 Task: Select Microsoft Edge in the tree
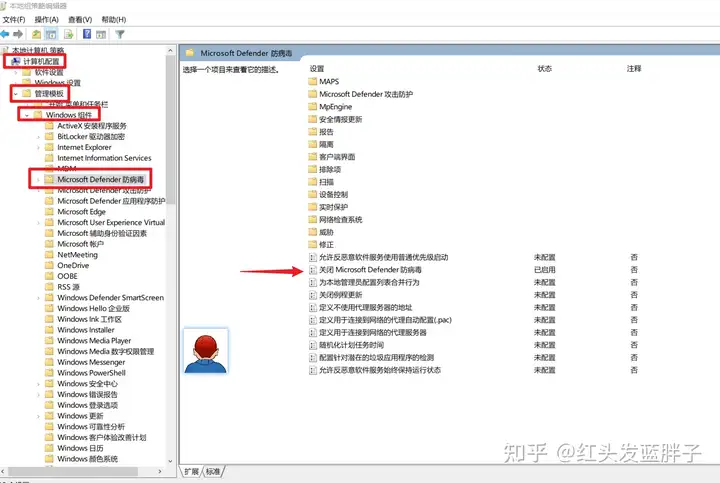tap(81, 212)
